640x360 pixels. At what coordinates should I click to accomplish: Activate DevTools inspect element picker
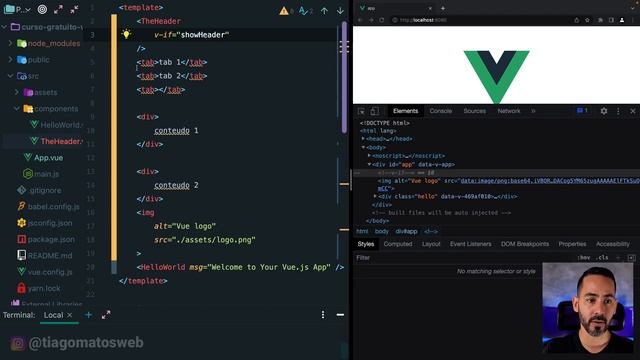(361, 111)
